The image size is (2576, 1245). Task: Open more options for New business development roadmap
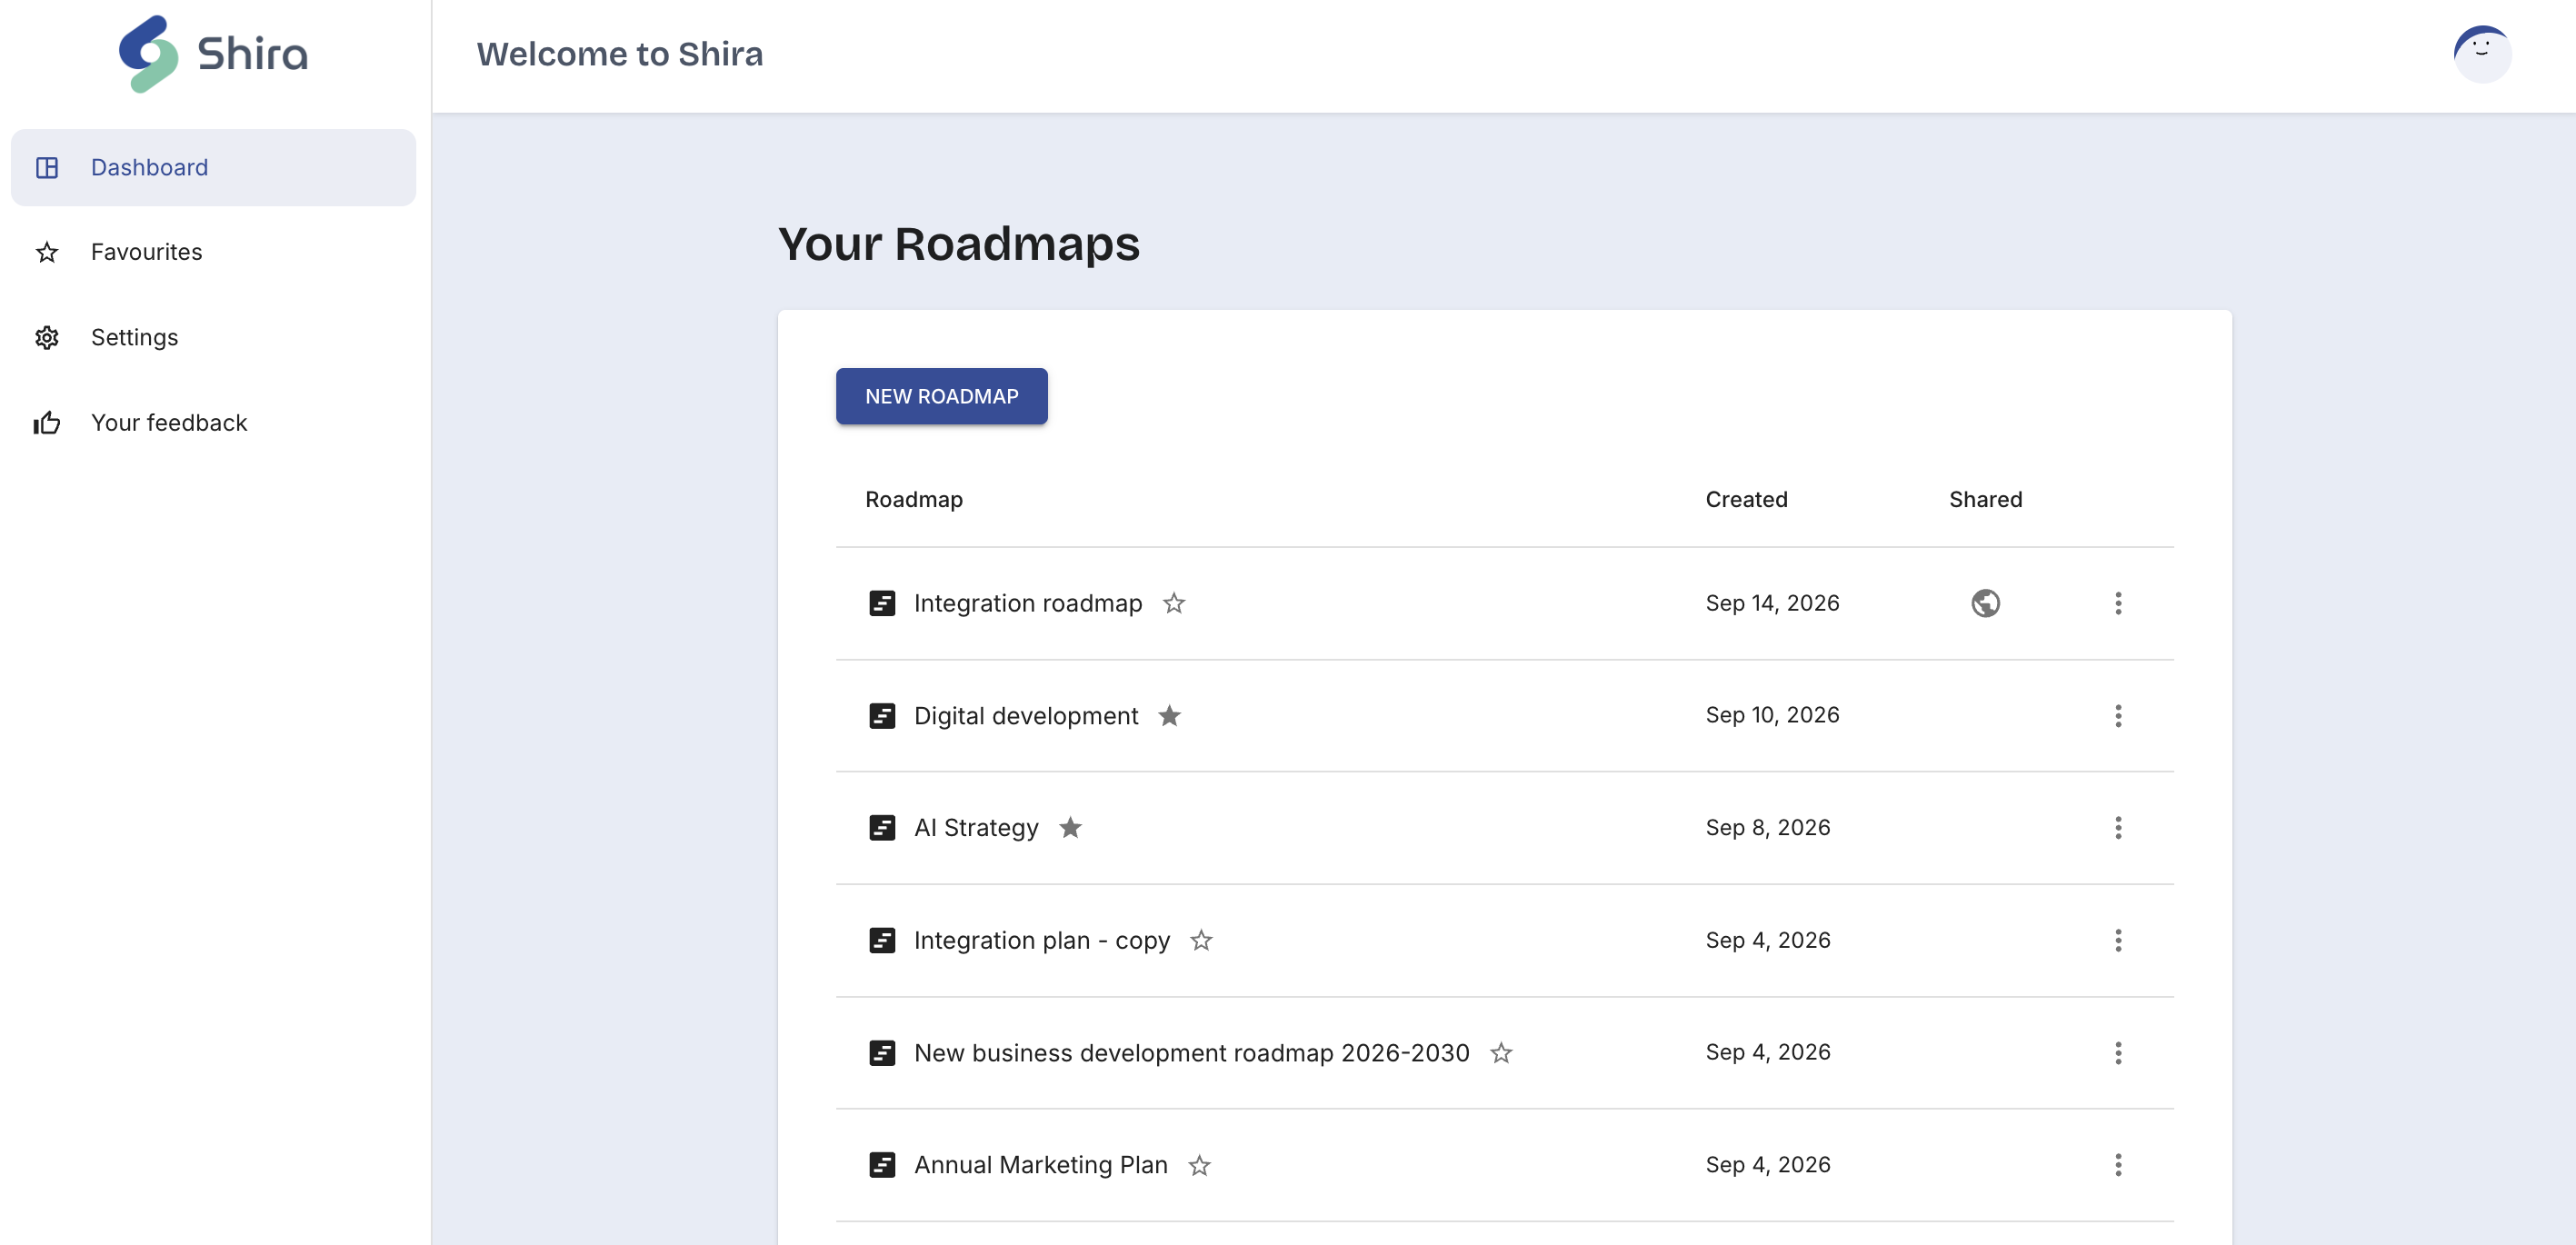tap(2118, 1053)
